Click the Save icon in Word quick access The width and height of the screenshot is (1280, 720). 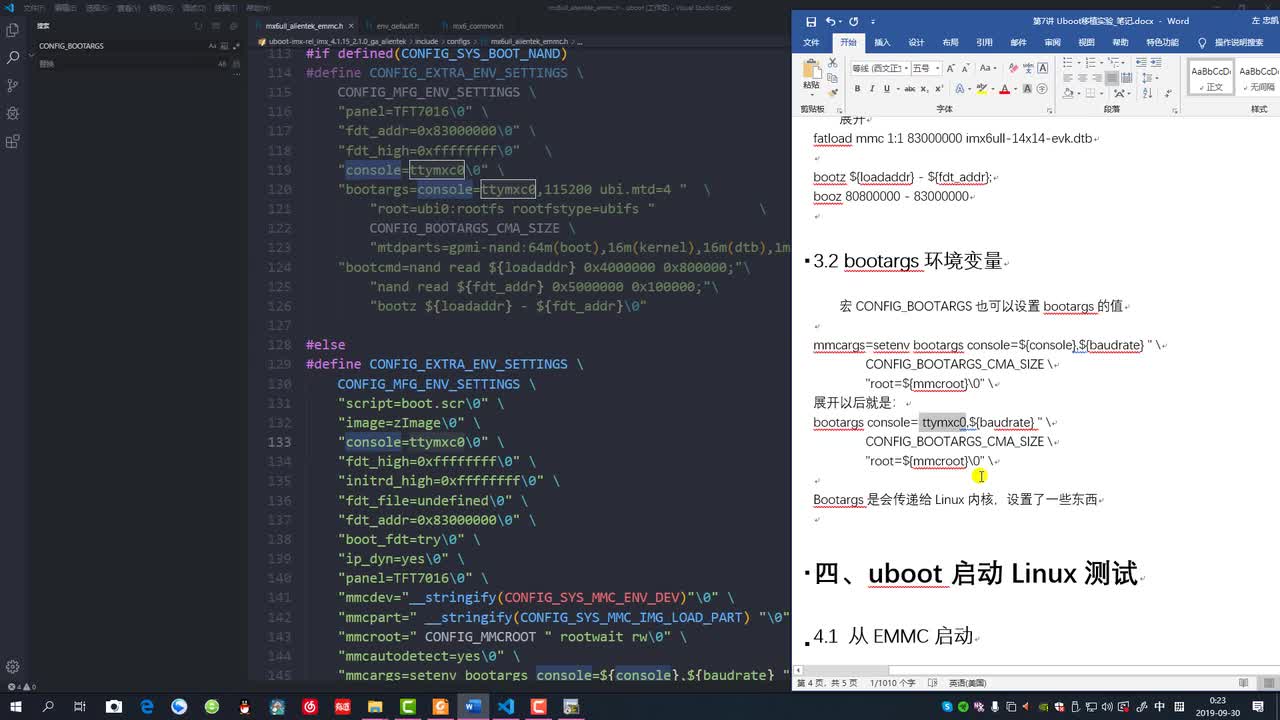[811, 21]
